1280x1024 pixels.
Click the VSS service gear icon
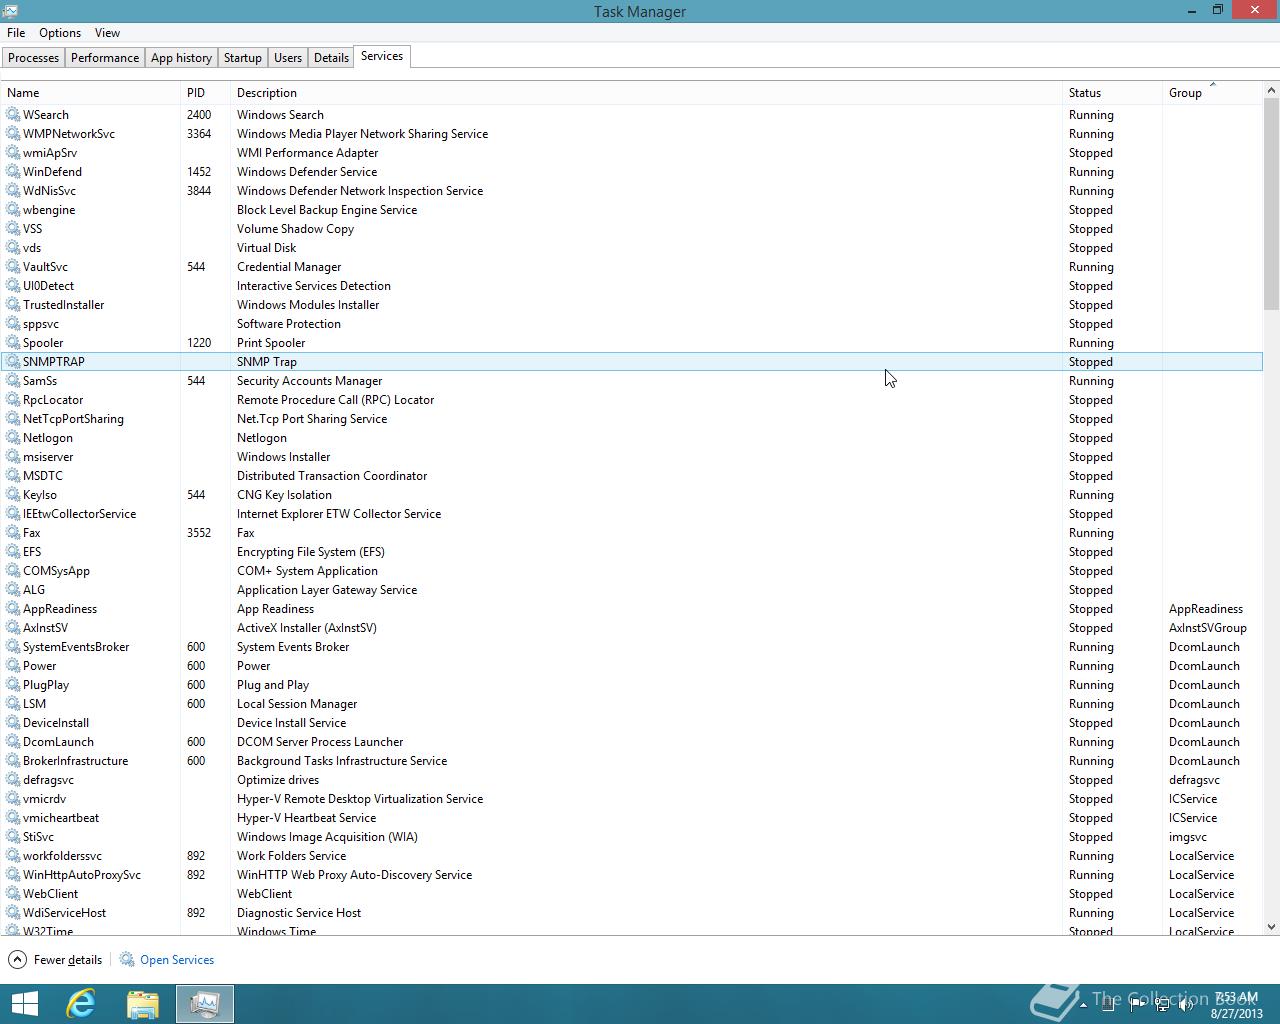click(13, 229)
